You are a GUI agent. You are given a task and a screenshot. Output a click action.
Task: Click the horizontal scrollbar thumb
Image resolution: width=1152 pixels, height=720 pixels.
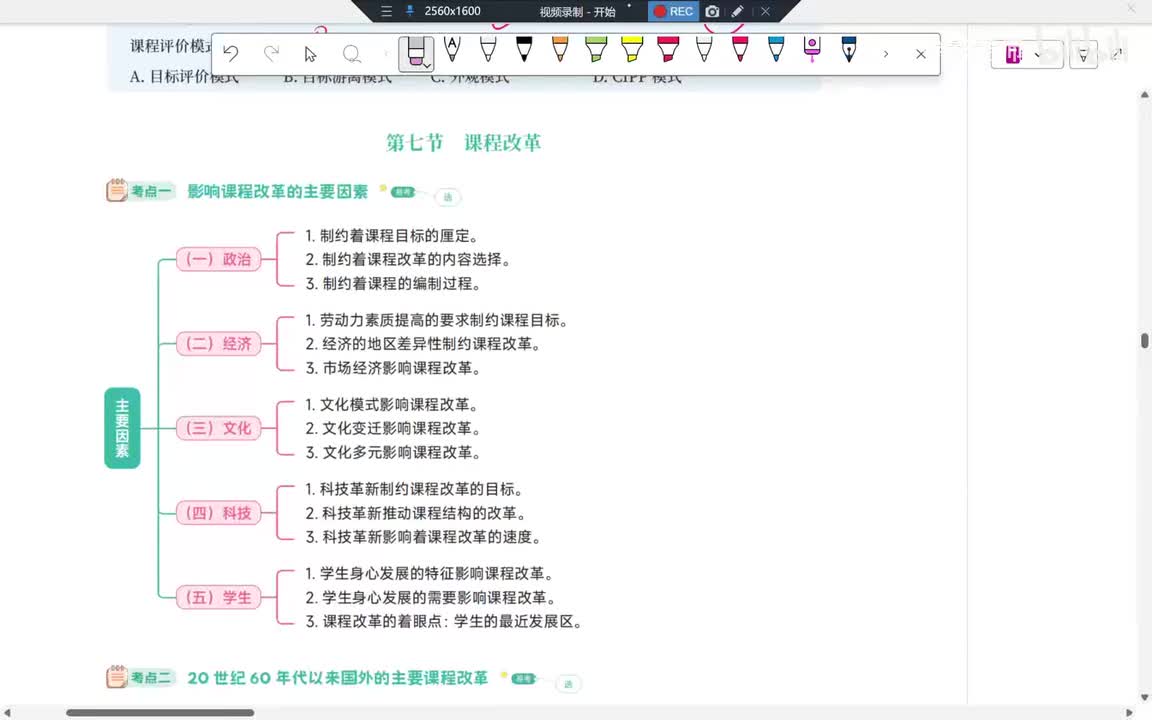(x=160, y=713)
